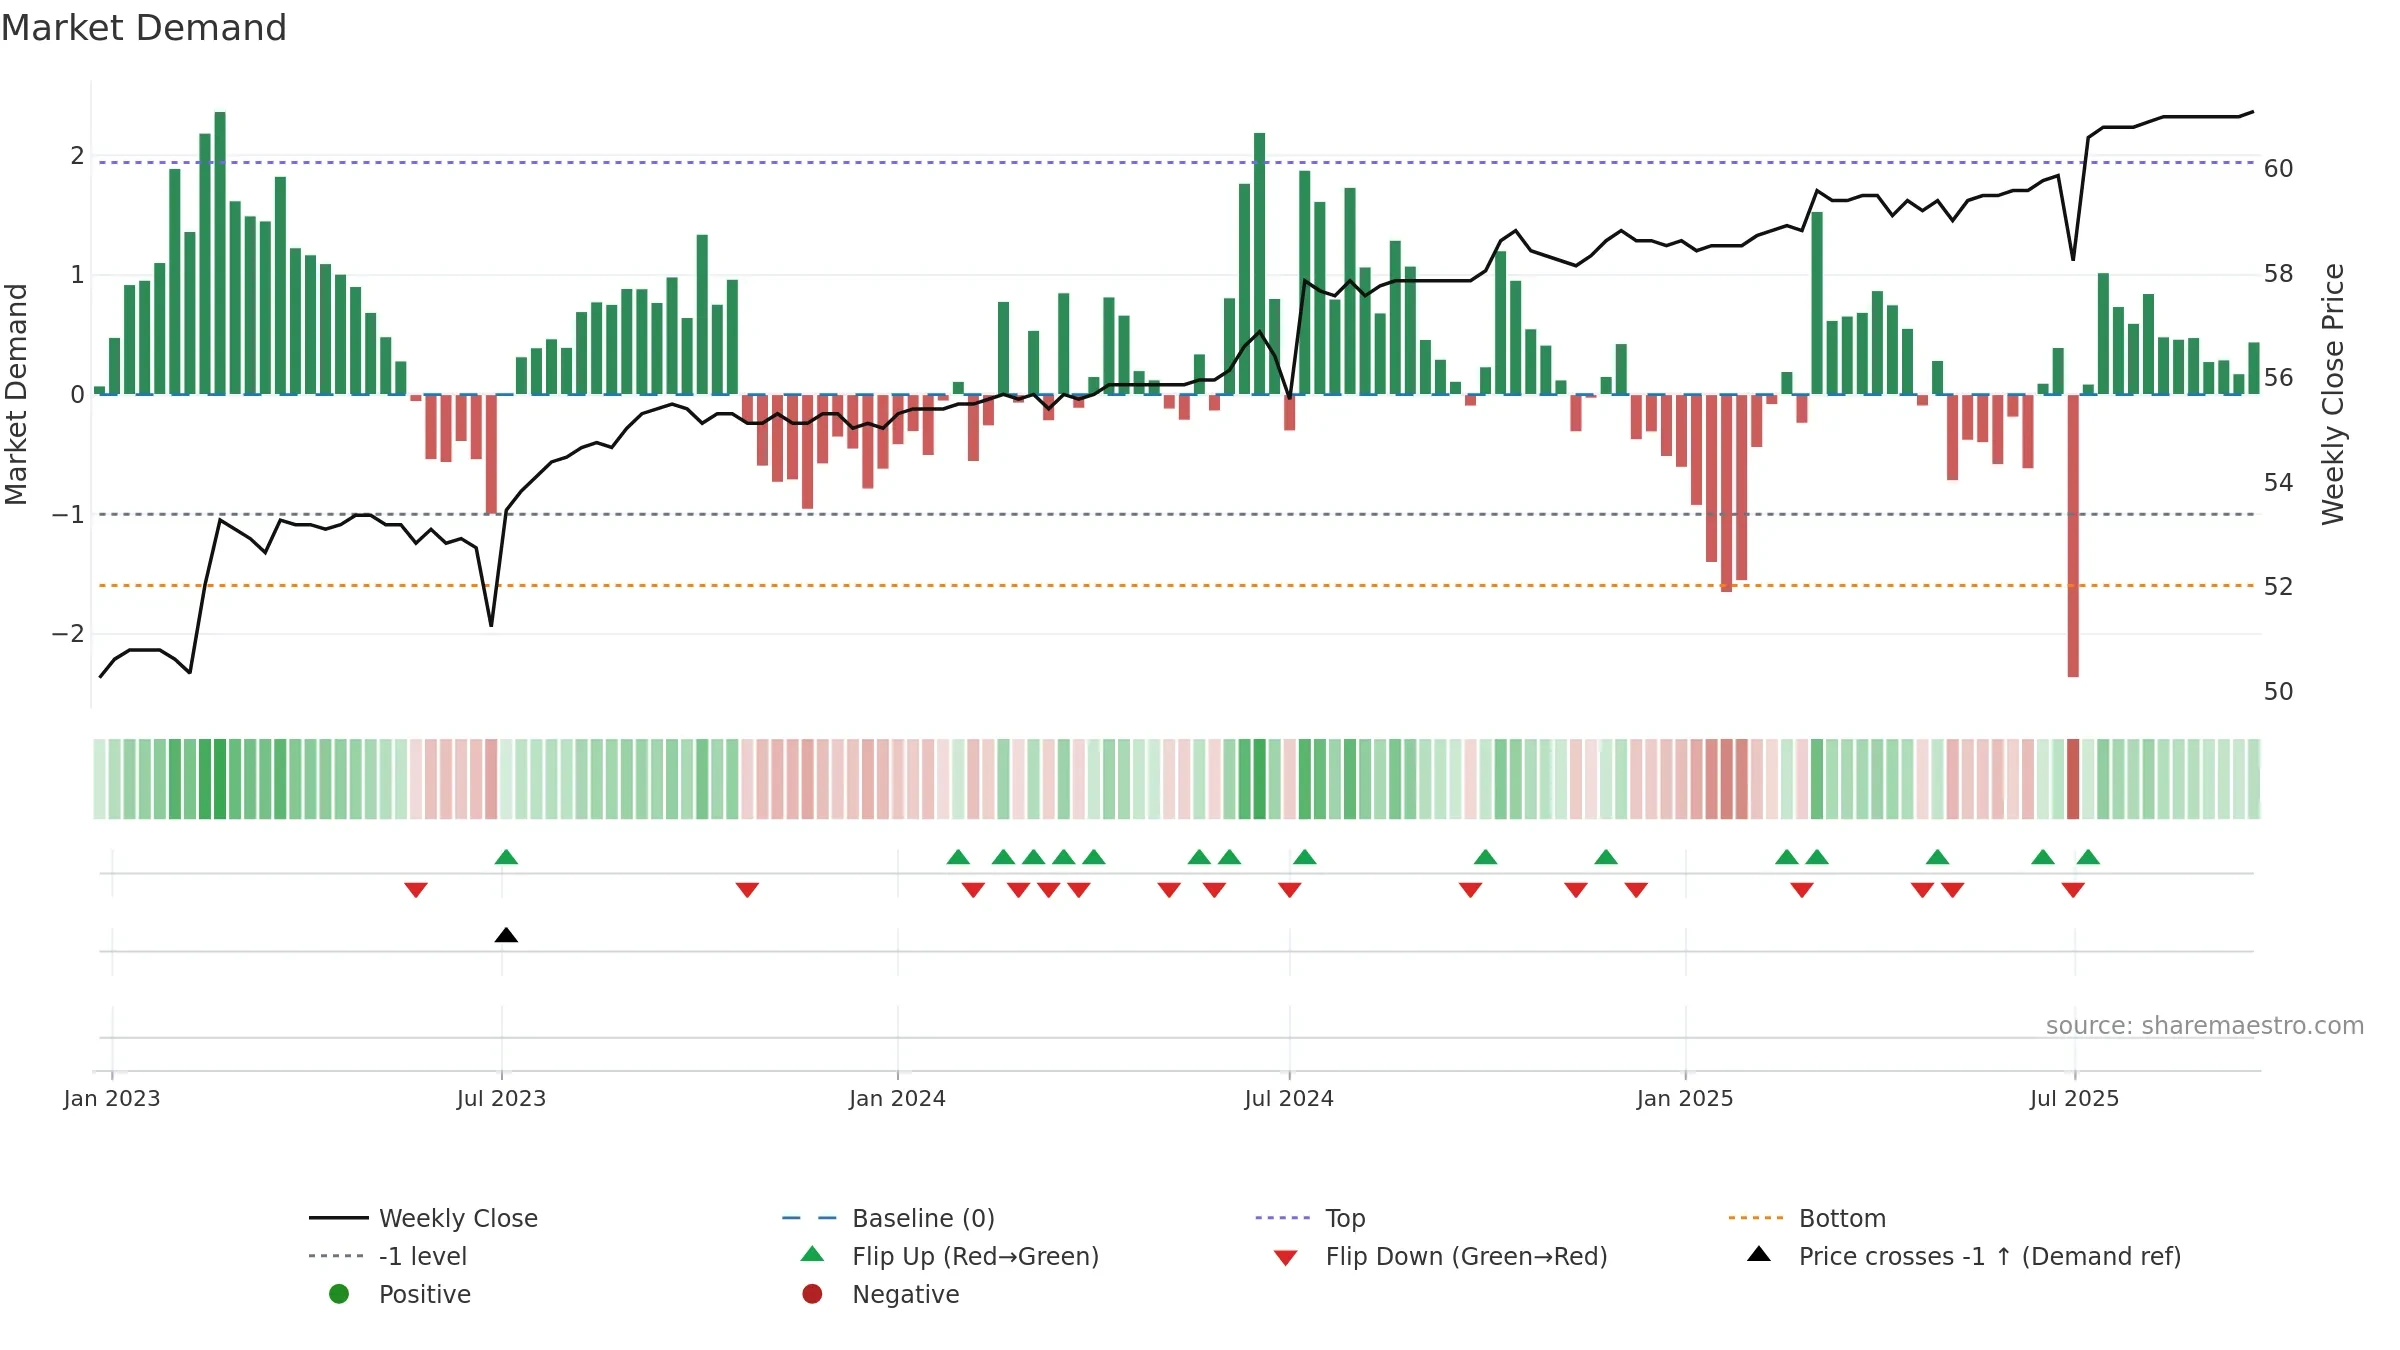Click the −2 tick on the demand axis
The height and width of the screenshot is (1350, 2400).
[x=68, y=634]
